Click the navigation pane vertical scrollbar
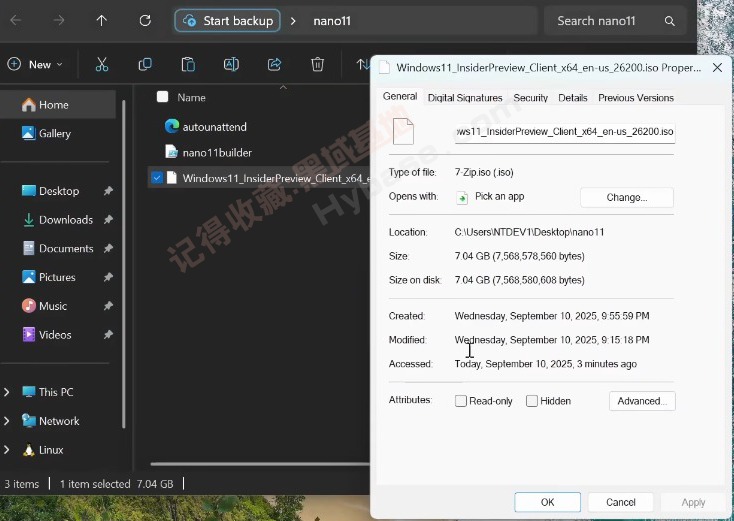This screenshot has width=734, height=521. (x=124, y=264)
